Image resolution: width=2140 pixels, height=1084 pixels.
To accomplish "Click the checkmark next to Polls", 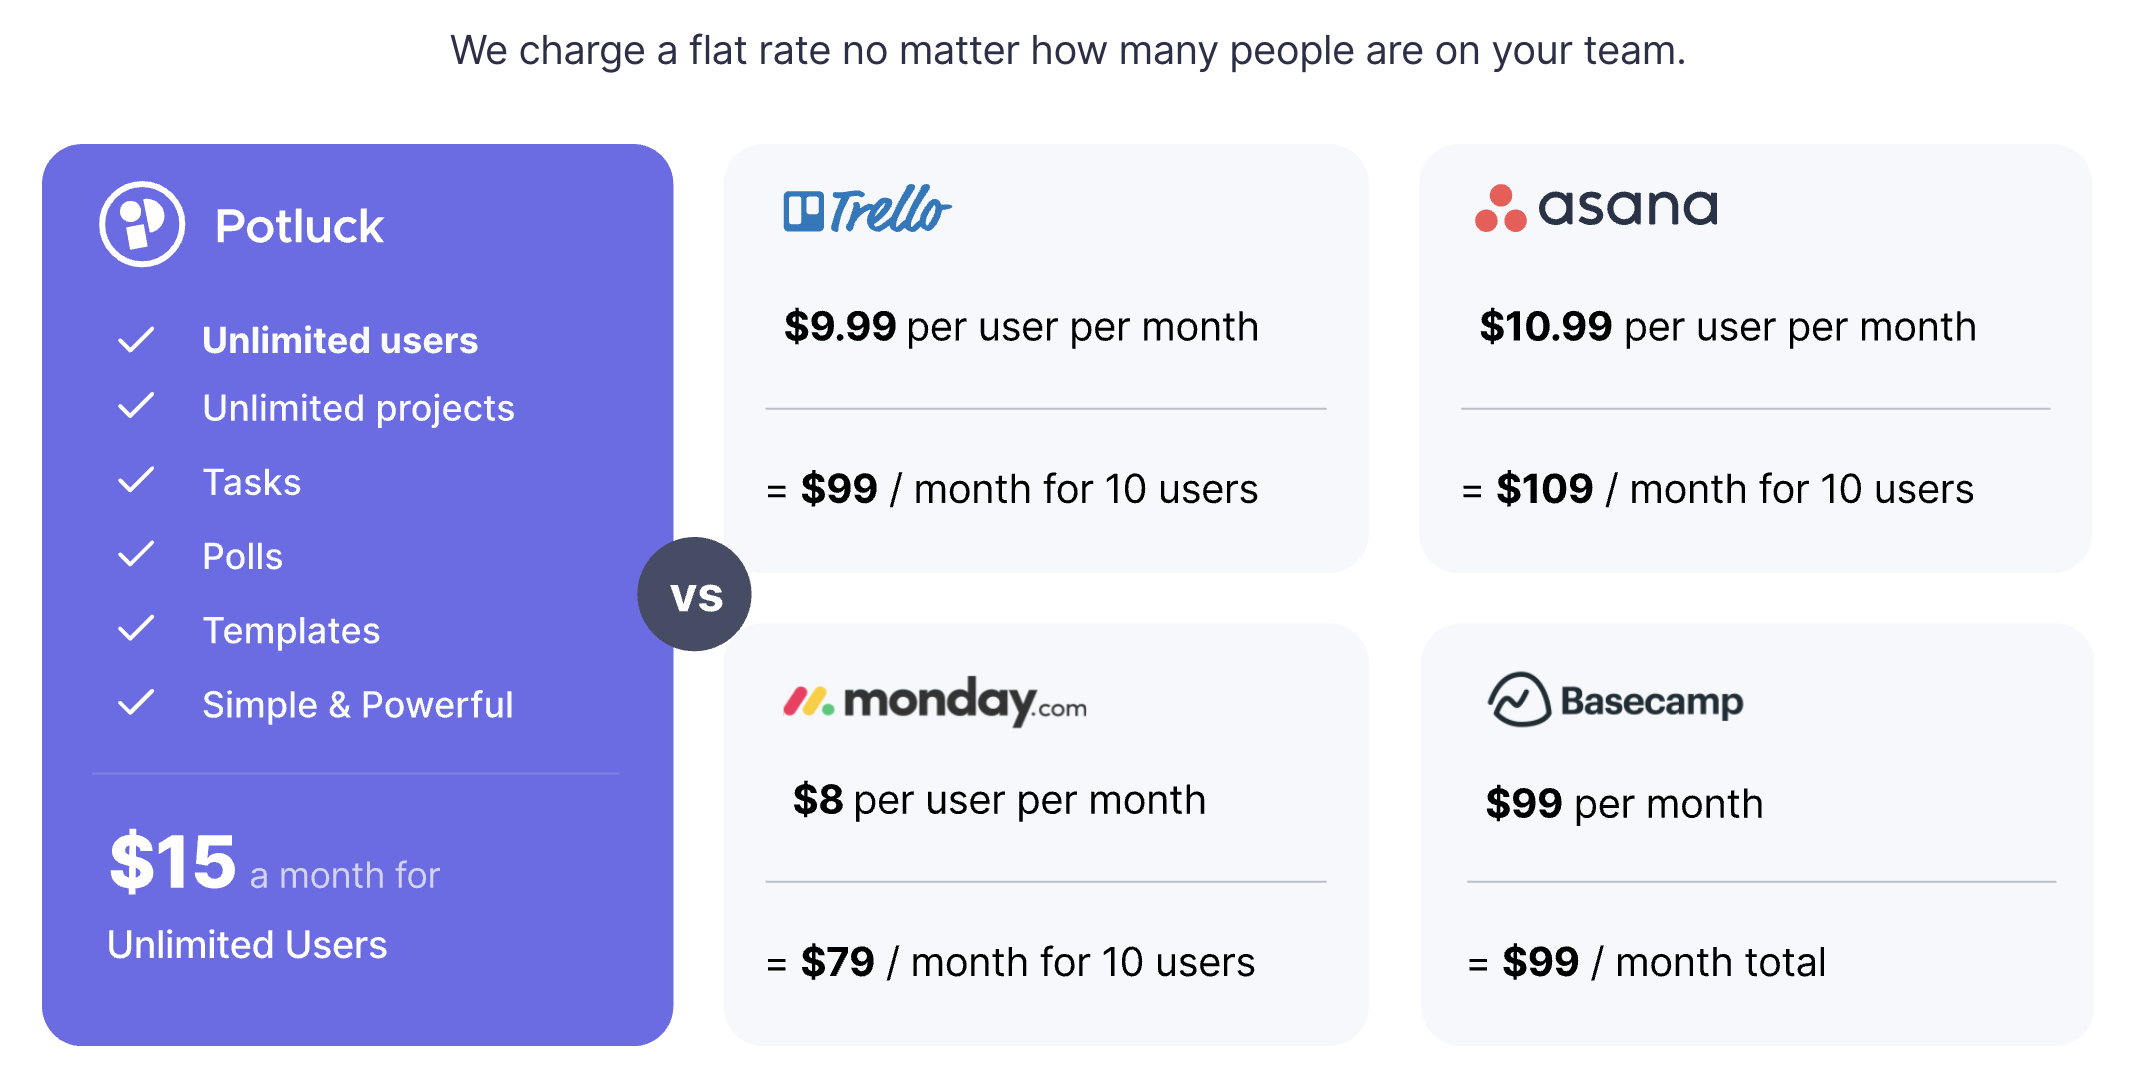I will click(x=136, y=554).
